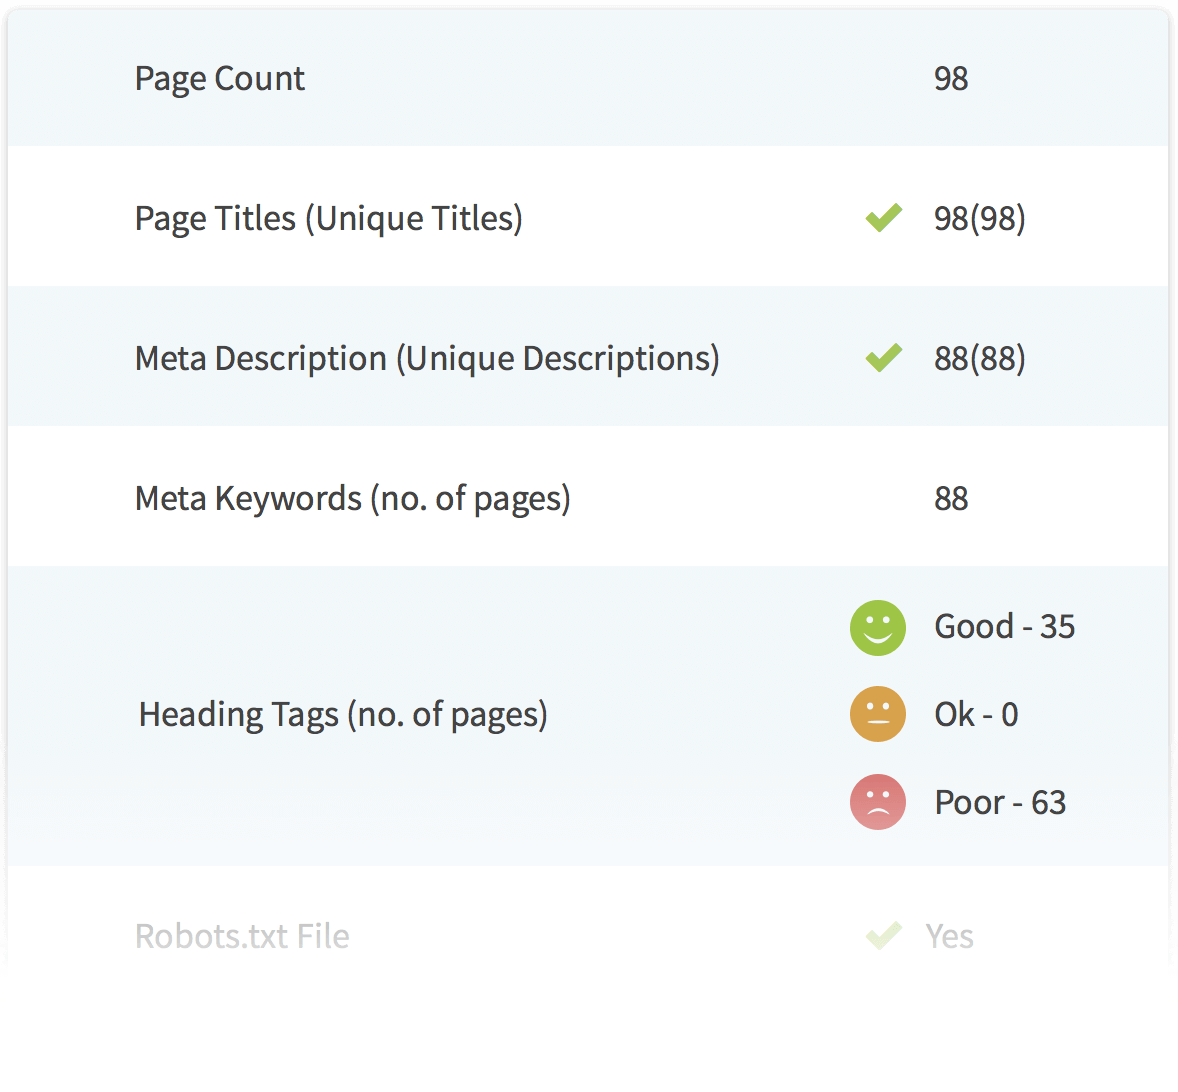Select the Page Titles (Unique Titles) label

[328, 219]
